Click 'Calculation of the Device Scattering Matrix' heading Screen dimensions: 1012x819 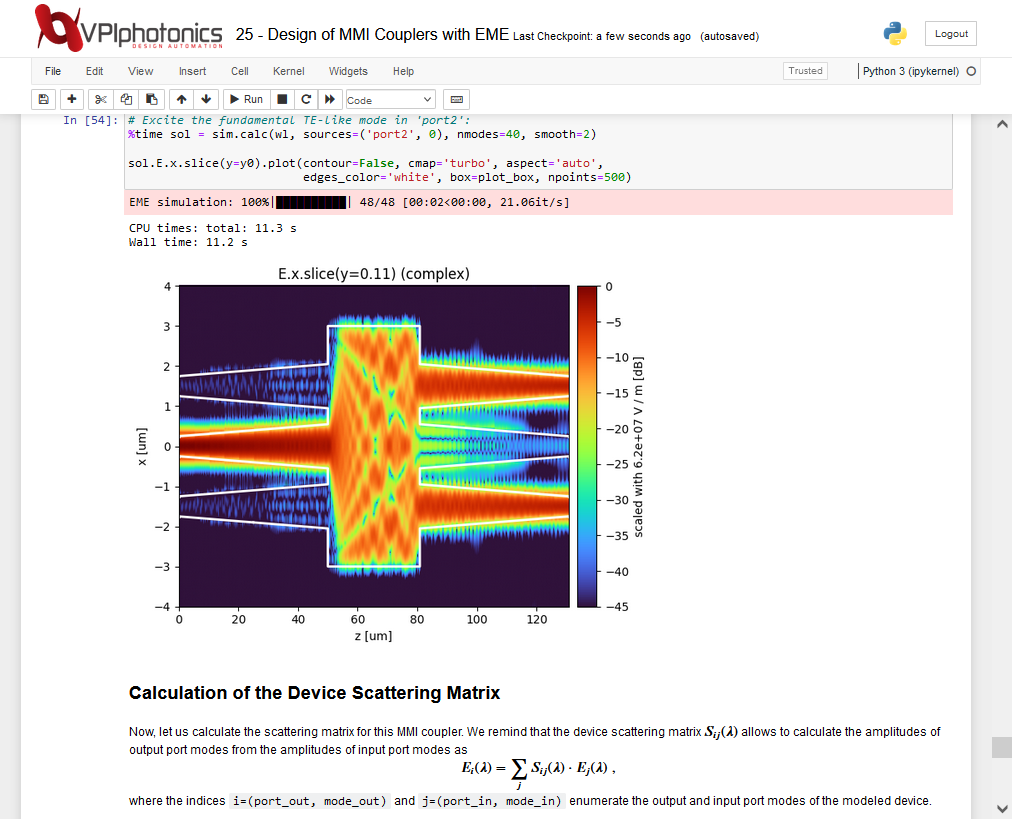314,693
